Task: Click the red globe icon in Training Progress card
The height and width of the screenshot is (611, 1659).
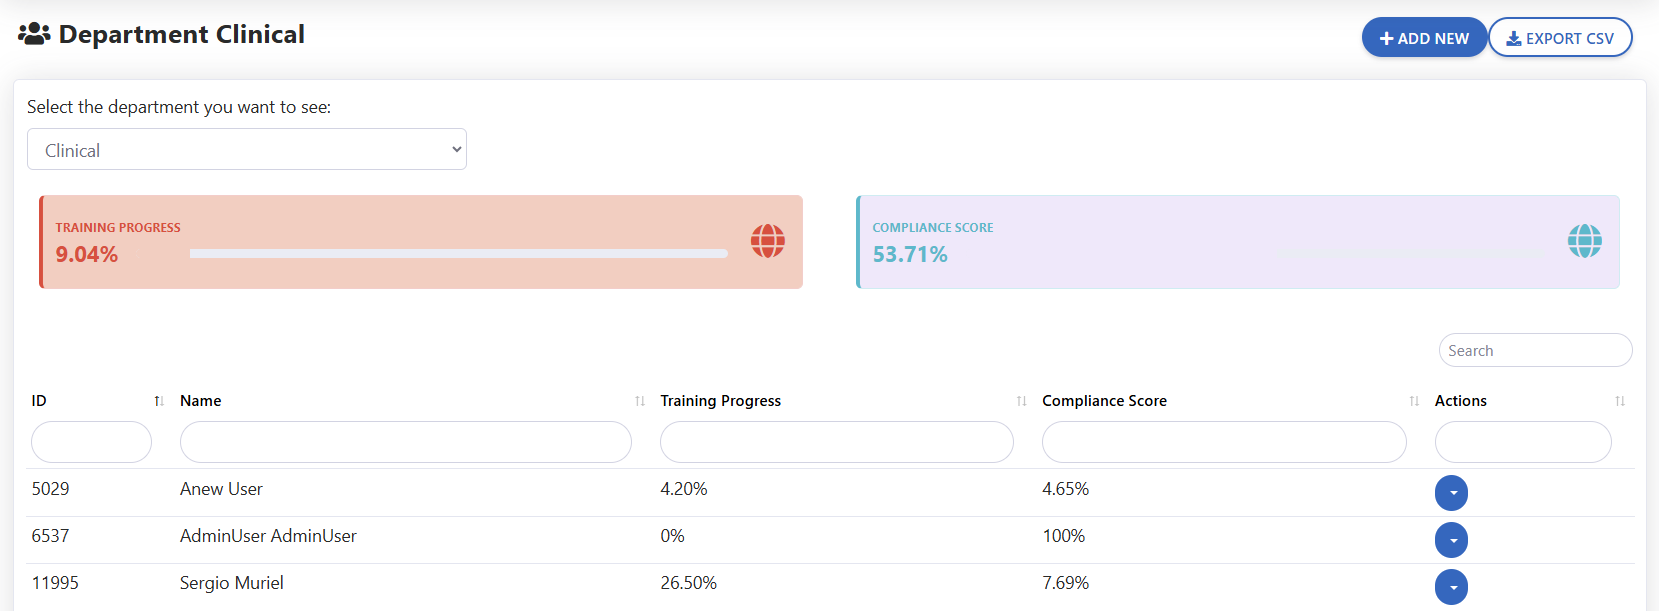Action: [x=767, y=241]
